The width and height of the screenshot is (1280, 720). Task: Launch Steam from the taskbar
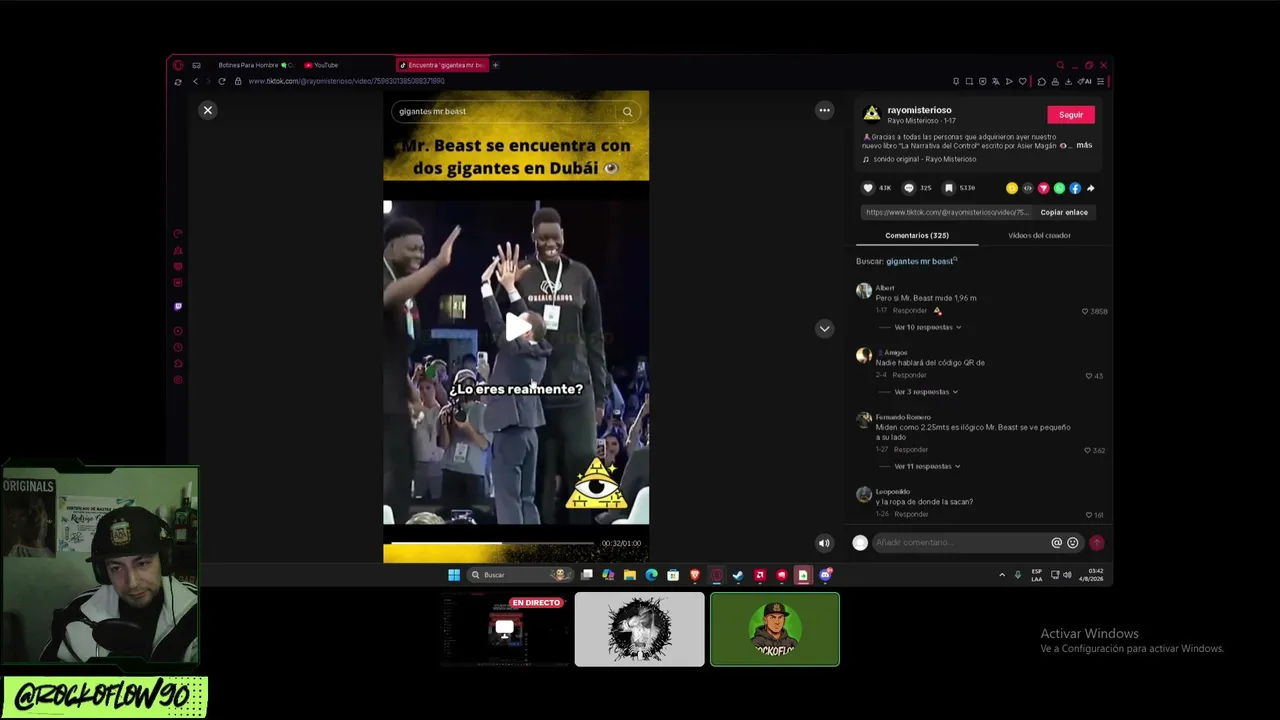click(738, 575)
